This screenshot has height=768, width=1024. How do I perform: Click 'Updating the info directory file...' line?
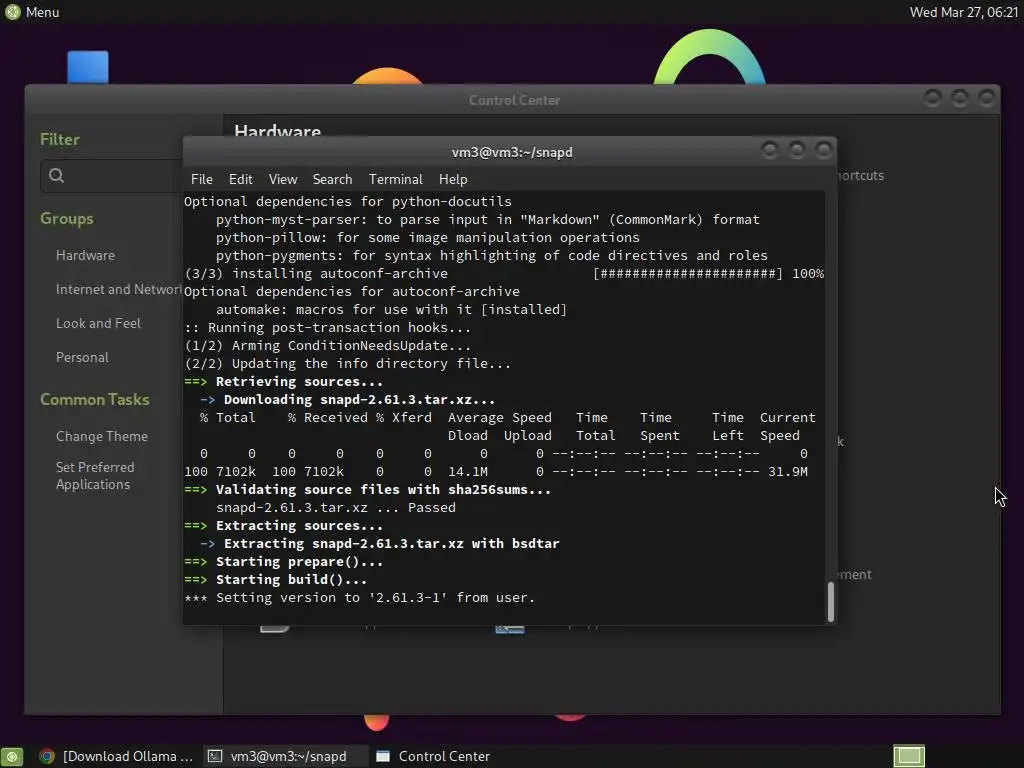347,363
